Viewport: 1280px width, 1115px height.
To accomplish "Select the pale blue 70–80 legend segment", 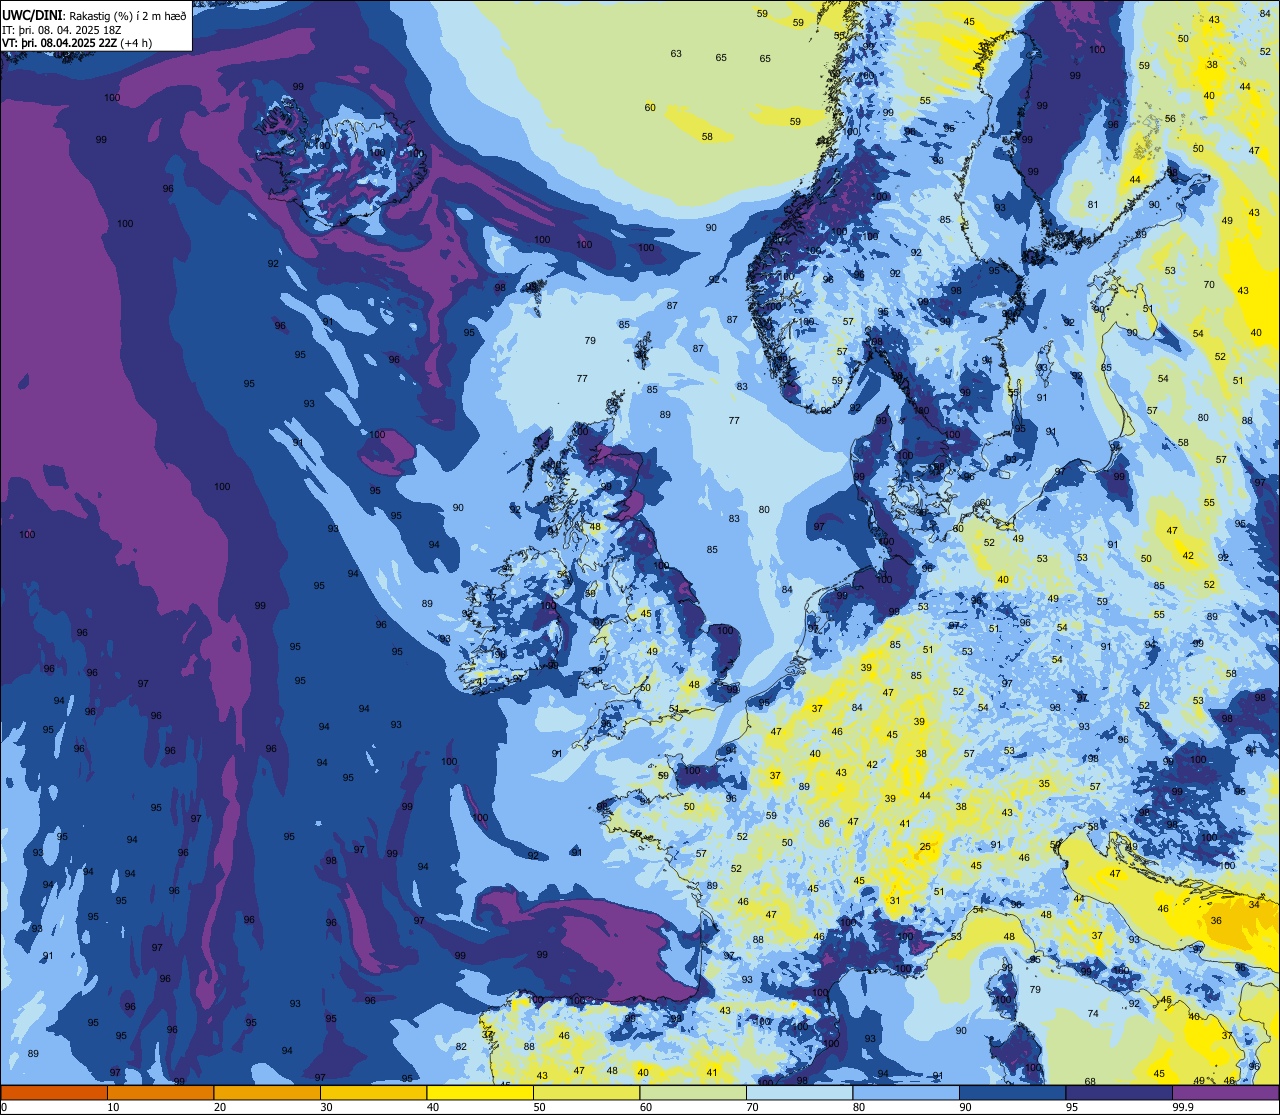I will click(x=799, y=1093).
